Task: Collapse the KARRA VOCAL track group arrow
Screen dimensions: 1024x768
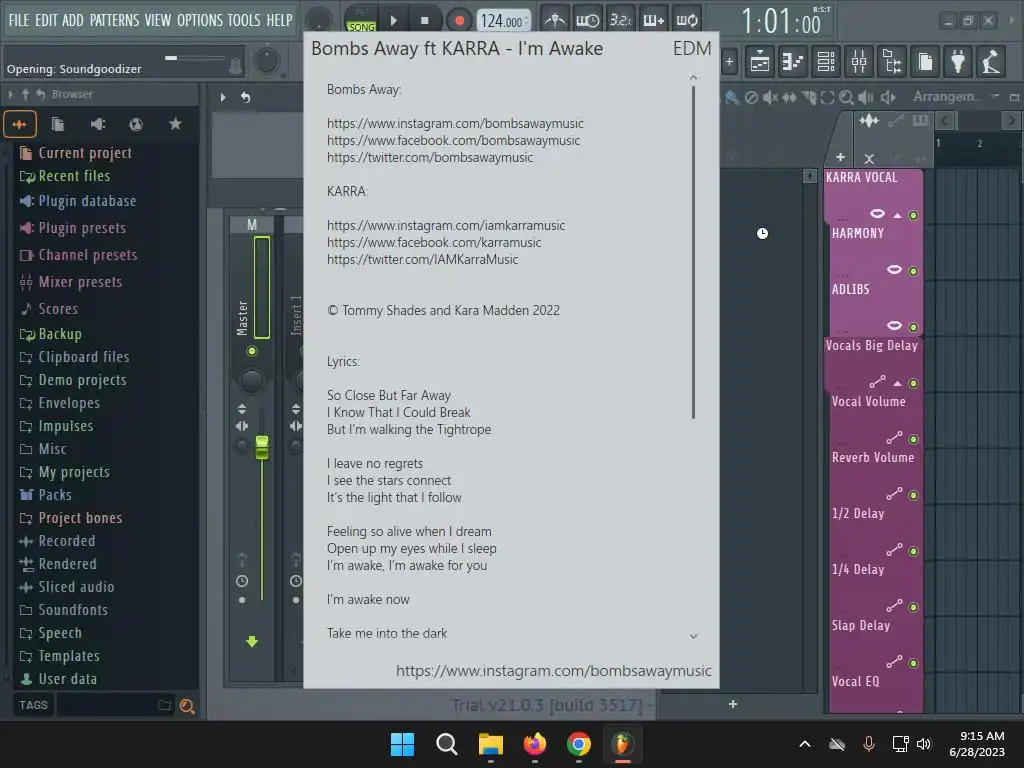Action: coord(897,216)
